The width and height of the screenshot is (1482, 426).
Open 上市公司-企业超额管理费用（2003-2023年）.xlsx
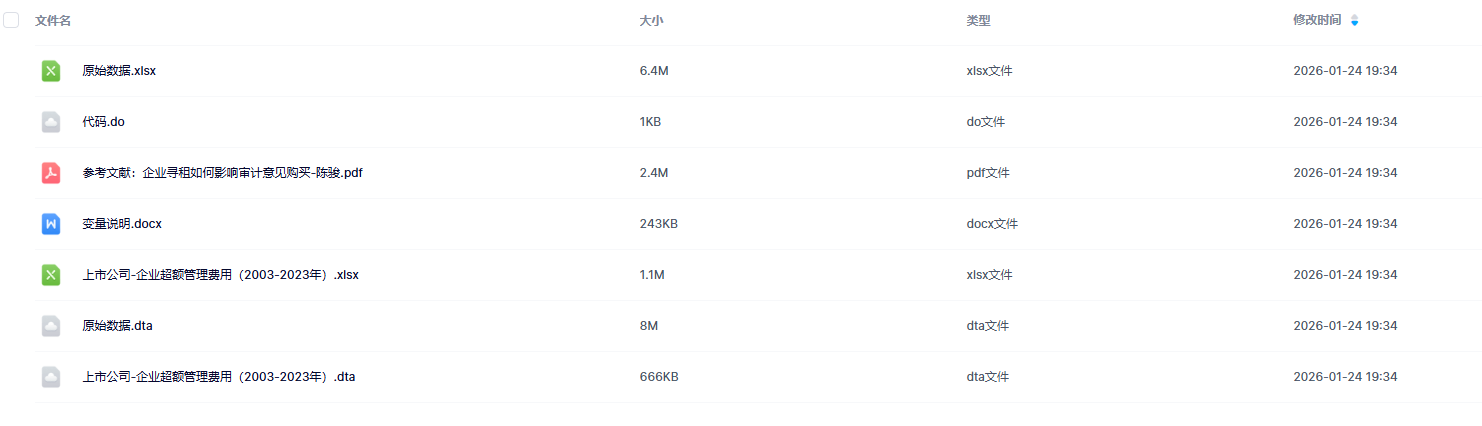(x=220, y=275)
